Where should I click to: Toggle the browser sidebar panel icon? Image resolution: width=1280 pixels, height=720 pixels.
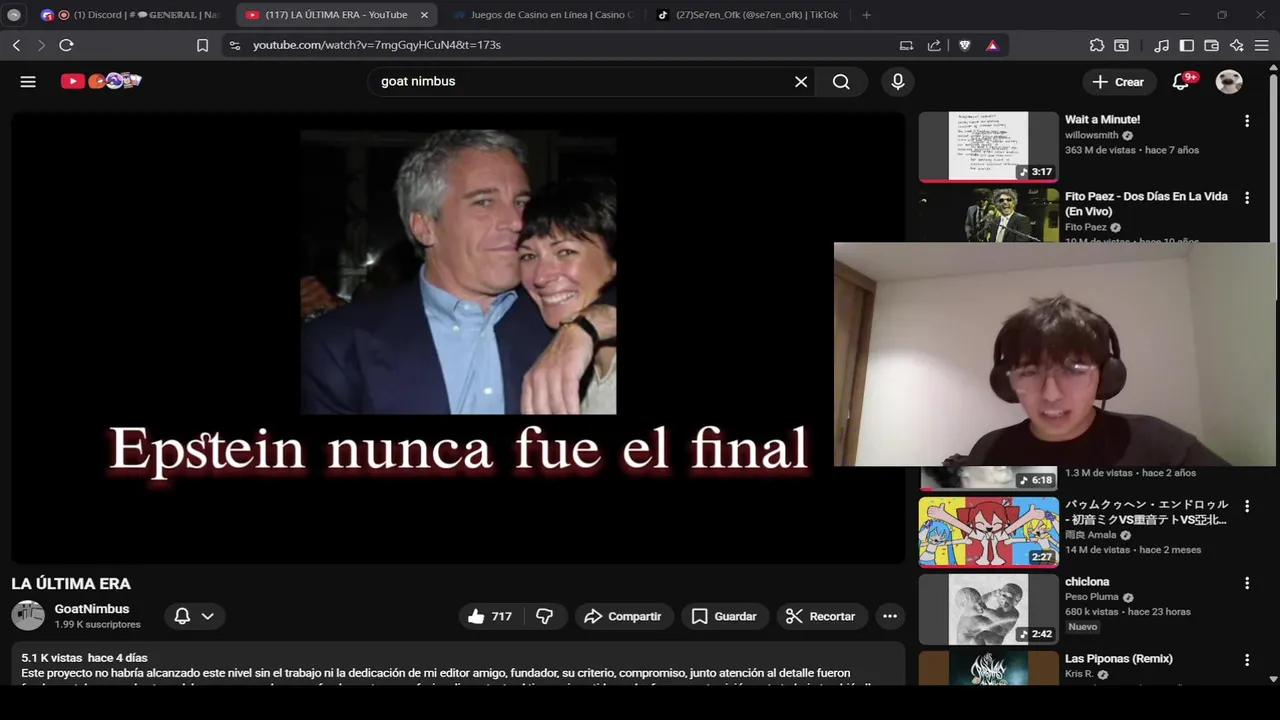pos(1187,45)
